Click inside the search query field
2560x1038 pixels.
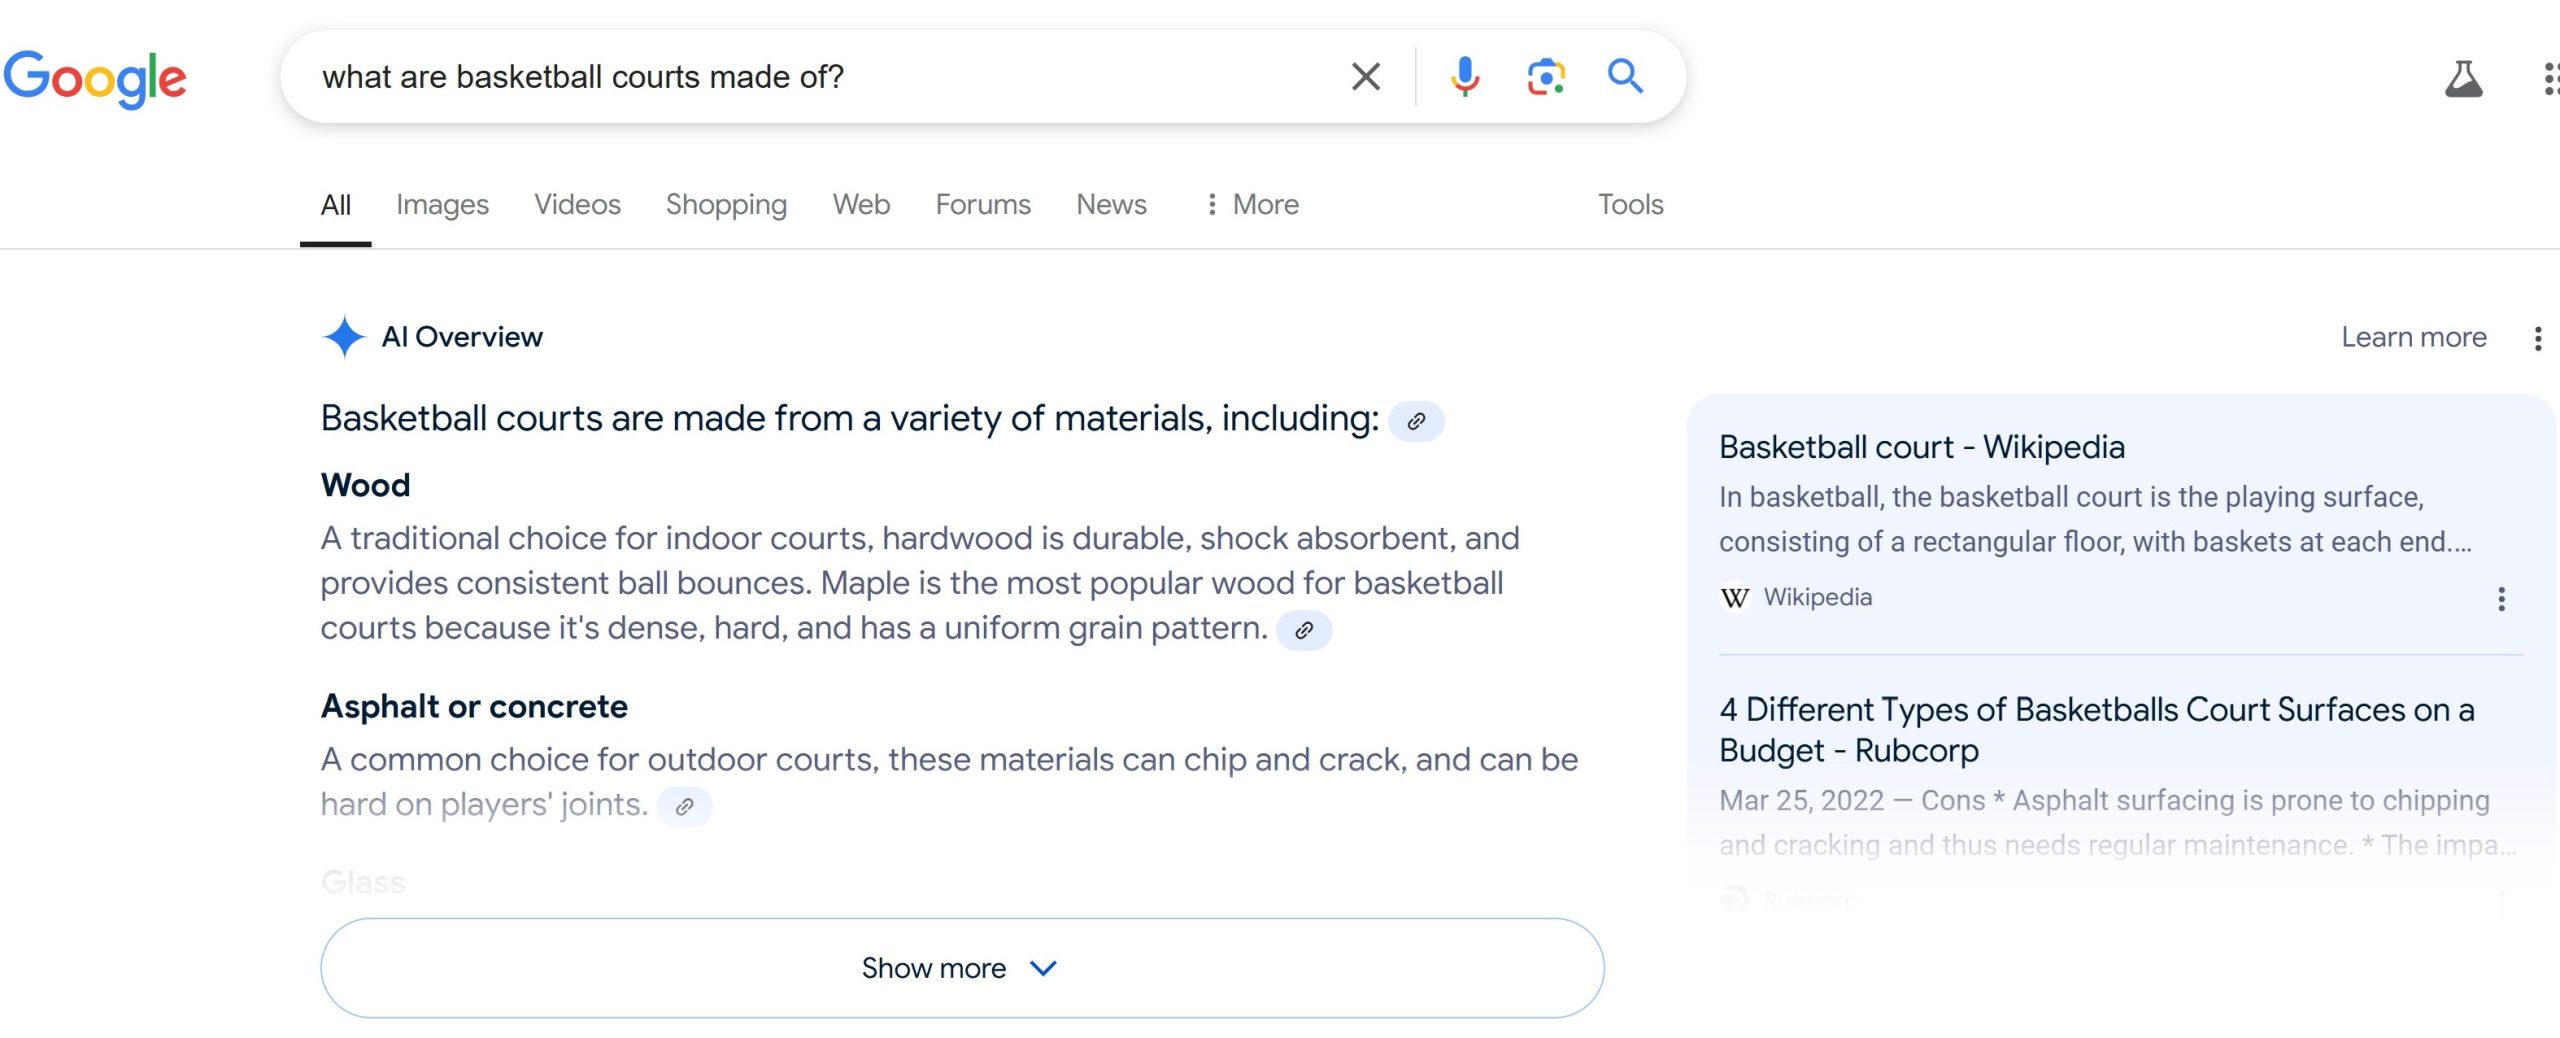(800, 76)
